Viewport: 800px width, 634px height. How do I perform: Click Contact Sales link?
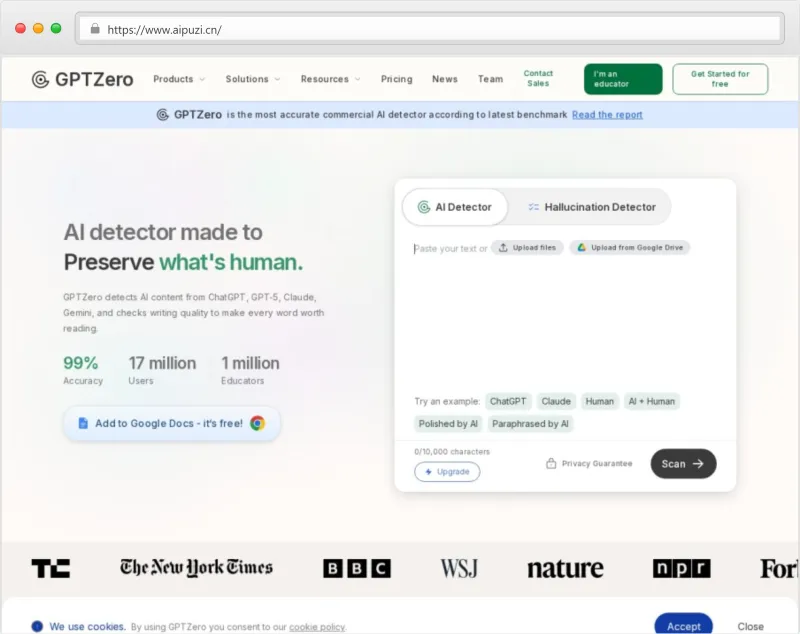(x=538, y=79)
